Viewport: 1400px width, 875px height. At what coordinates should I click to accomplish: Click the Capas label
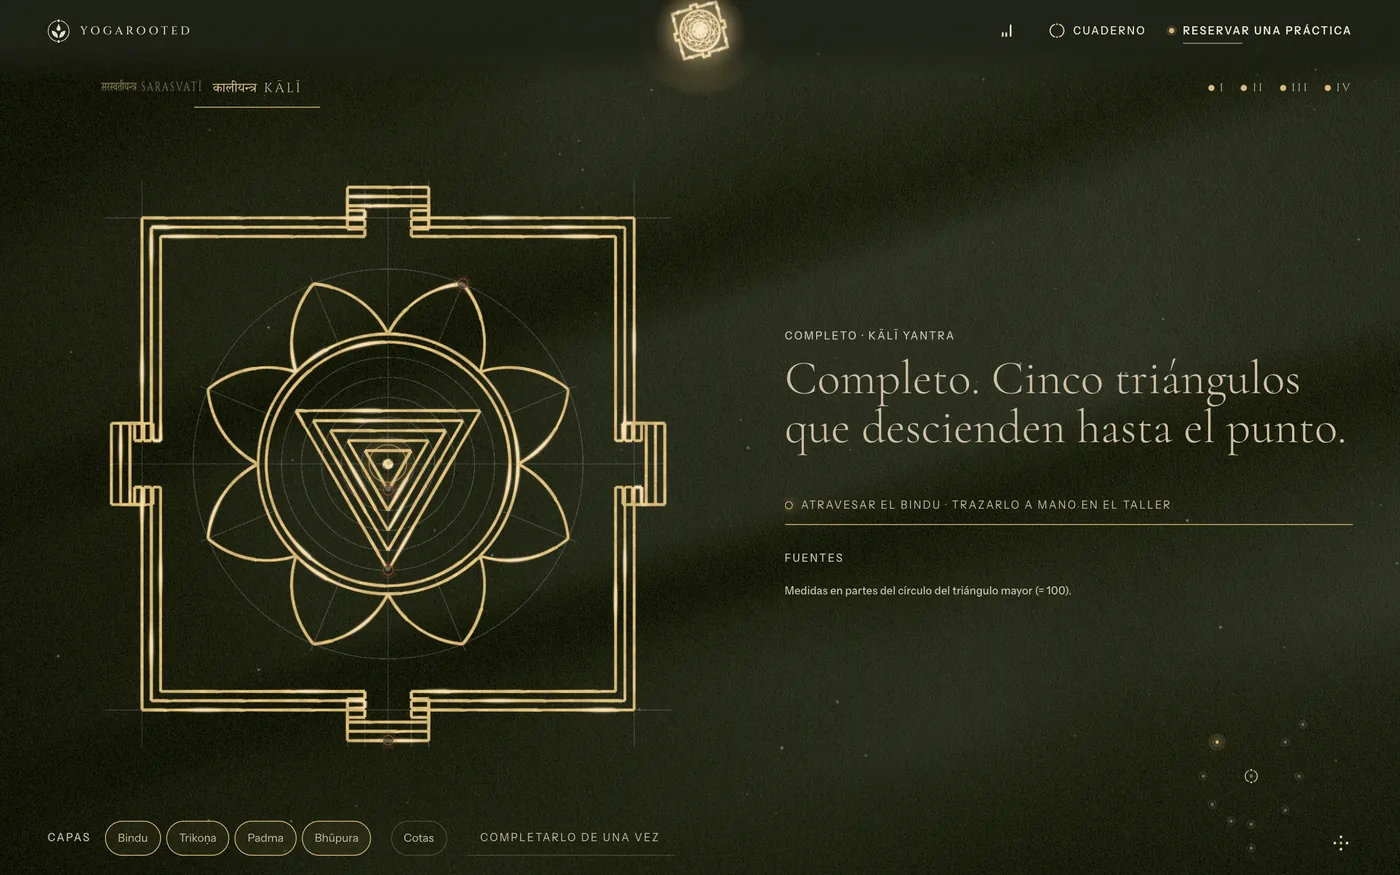(x=69, y=838)
